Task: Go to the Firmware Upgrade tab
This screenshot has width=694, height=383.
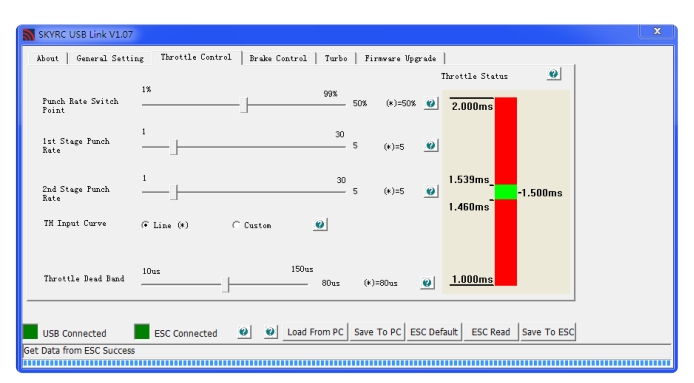Action: click(x=400, y=58)
